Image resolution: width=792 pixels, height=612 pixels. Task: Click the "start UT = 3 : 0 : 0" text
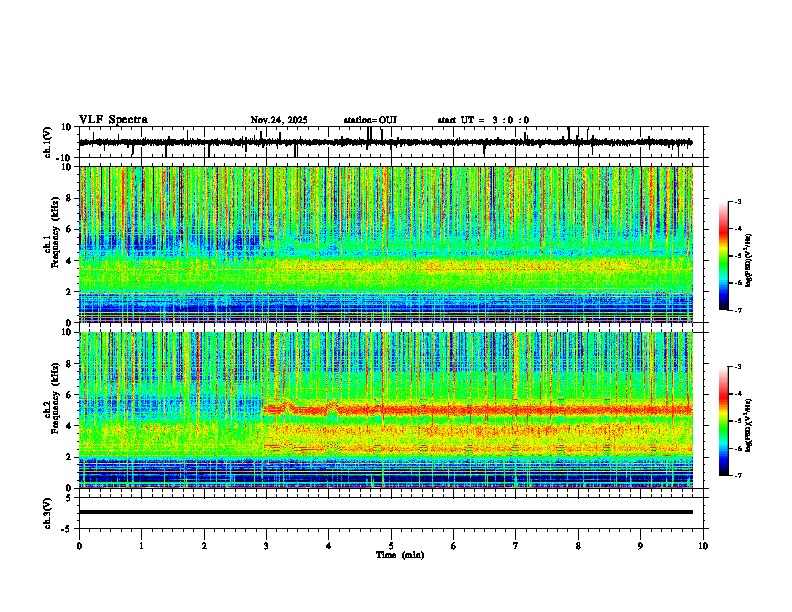pos(483,120)
